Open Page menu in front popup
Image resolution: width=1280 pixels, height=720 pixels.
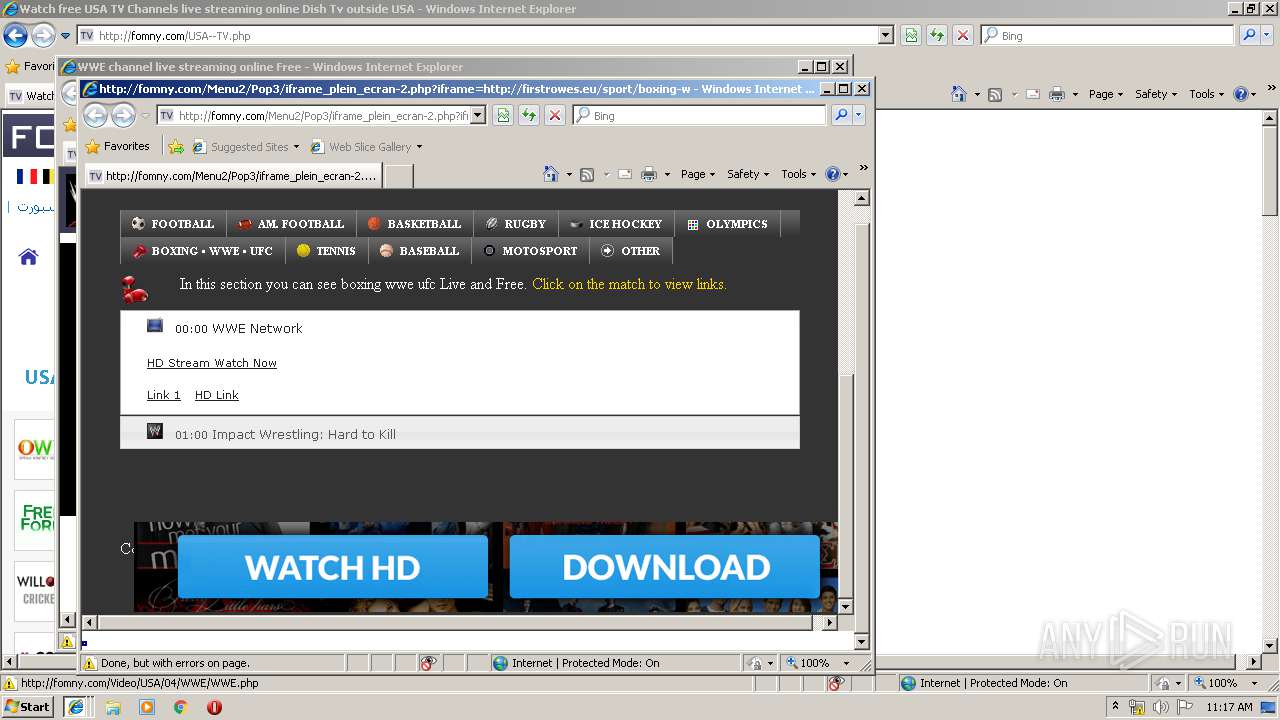[x=698, y=174]
